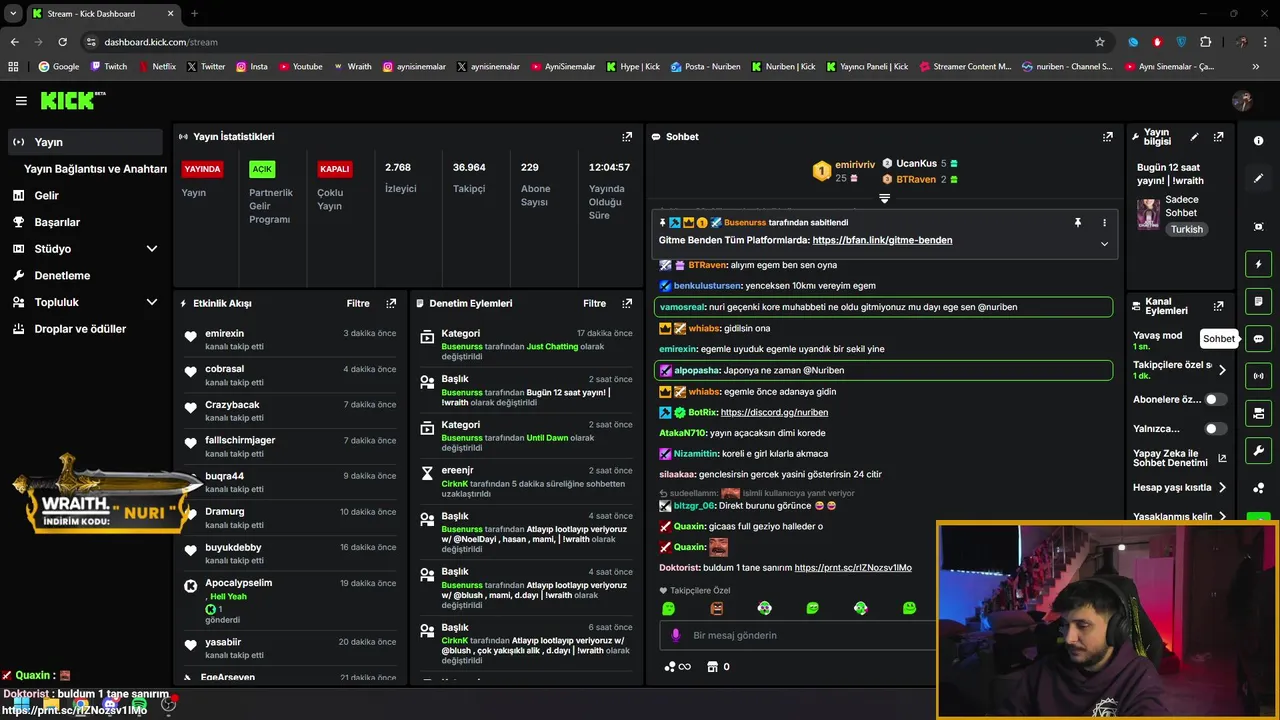Viewport: 1280px width, 720px height.
Task: Click emirivriv in the chat leaderboard
Action: (x=855, y=164)
